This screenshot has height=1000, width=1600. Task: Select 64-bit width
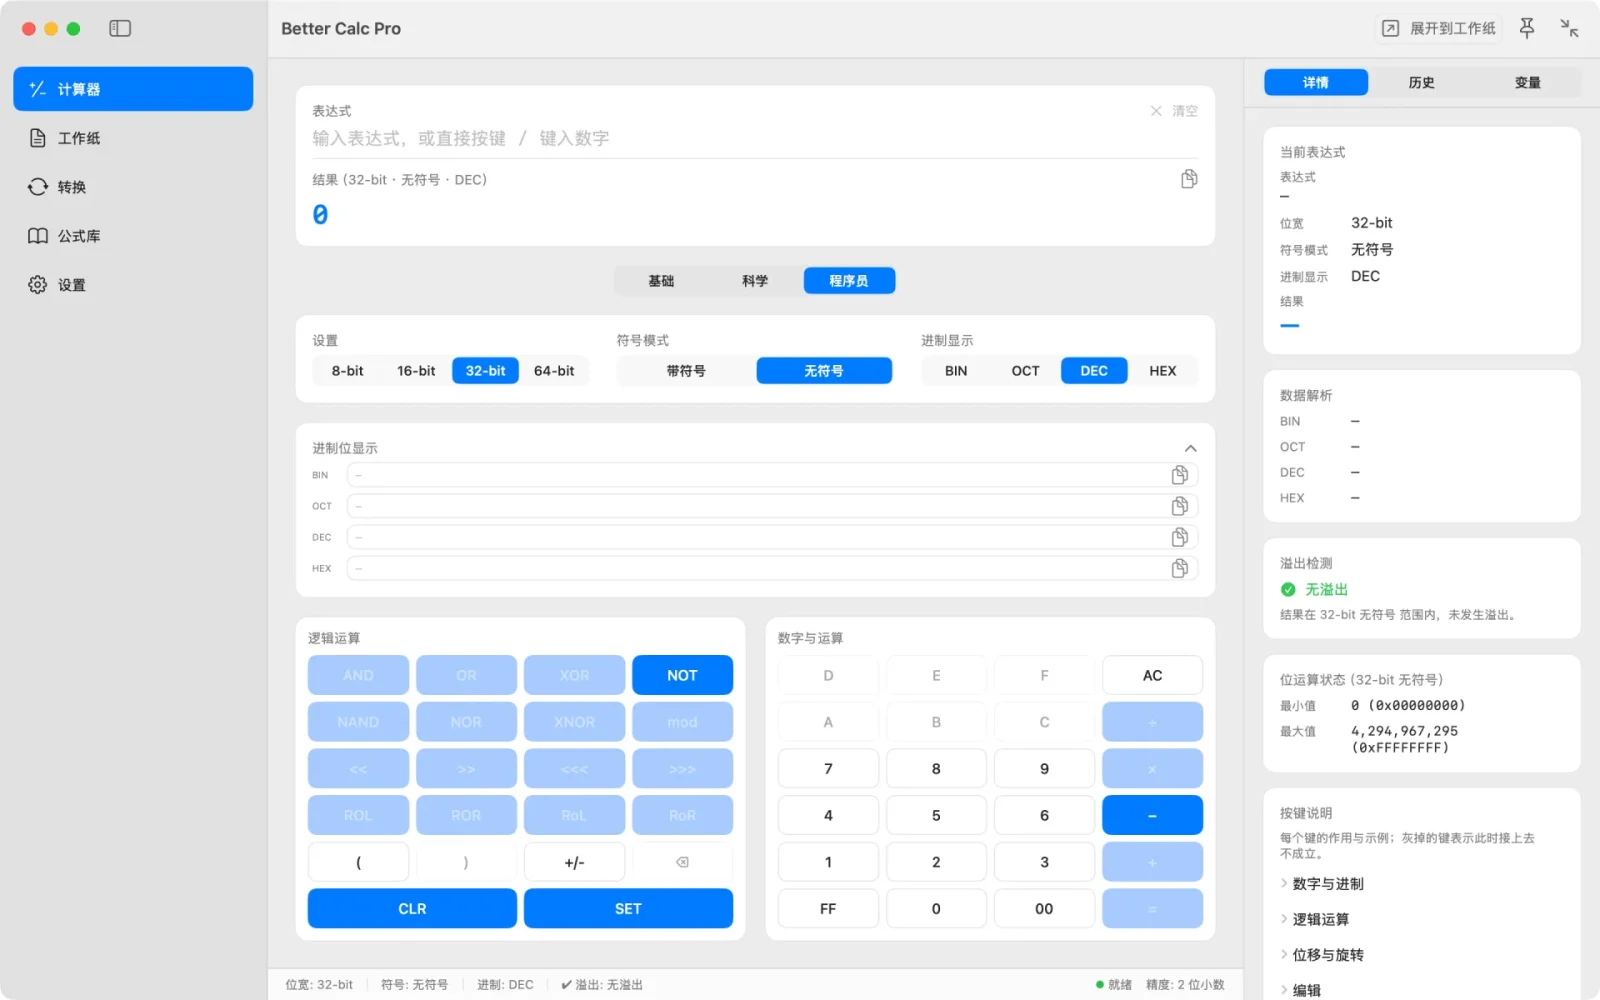point(554,371)
